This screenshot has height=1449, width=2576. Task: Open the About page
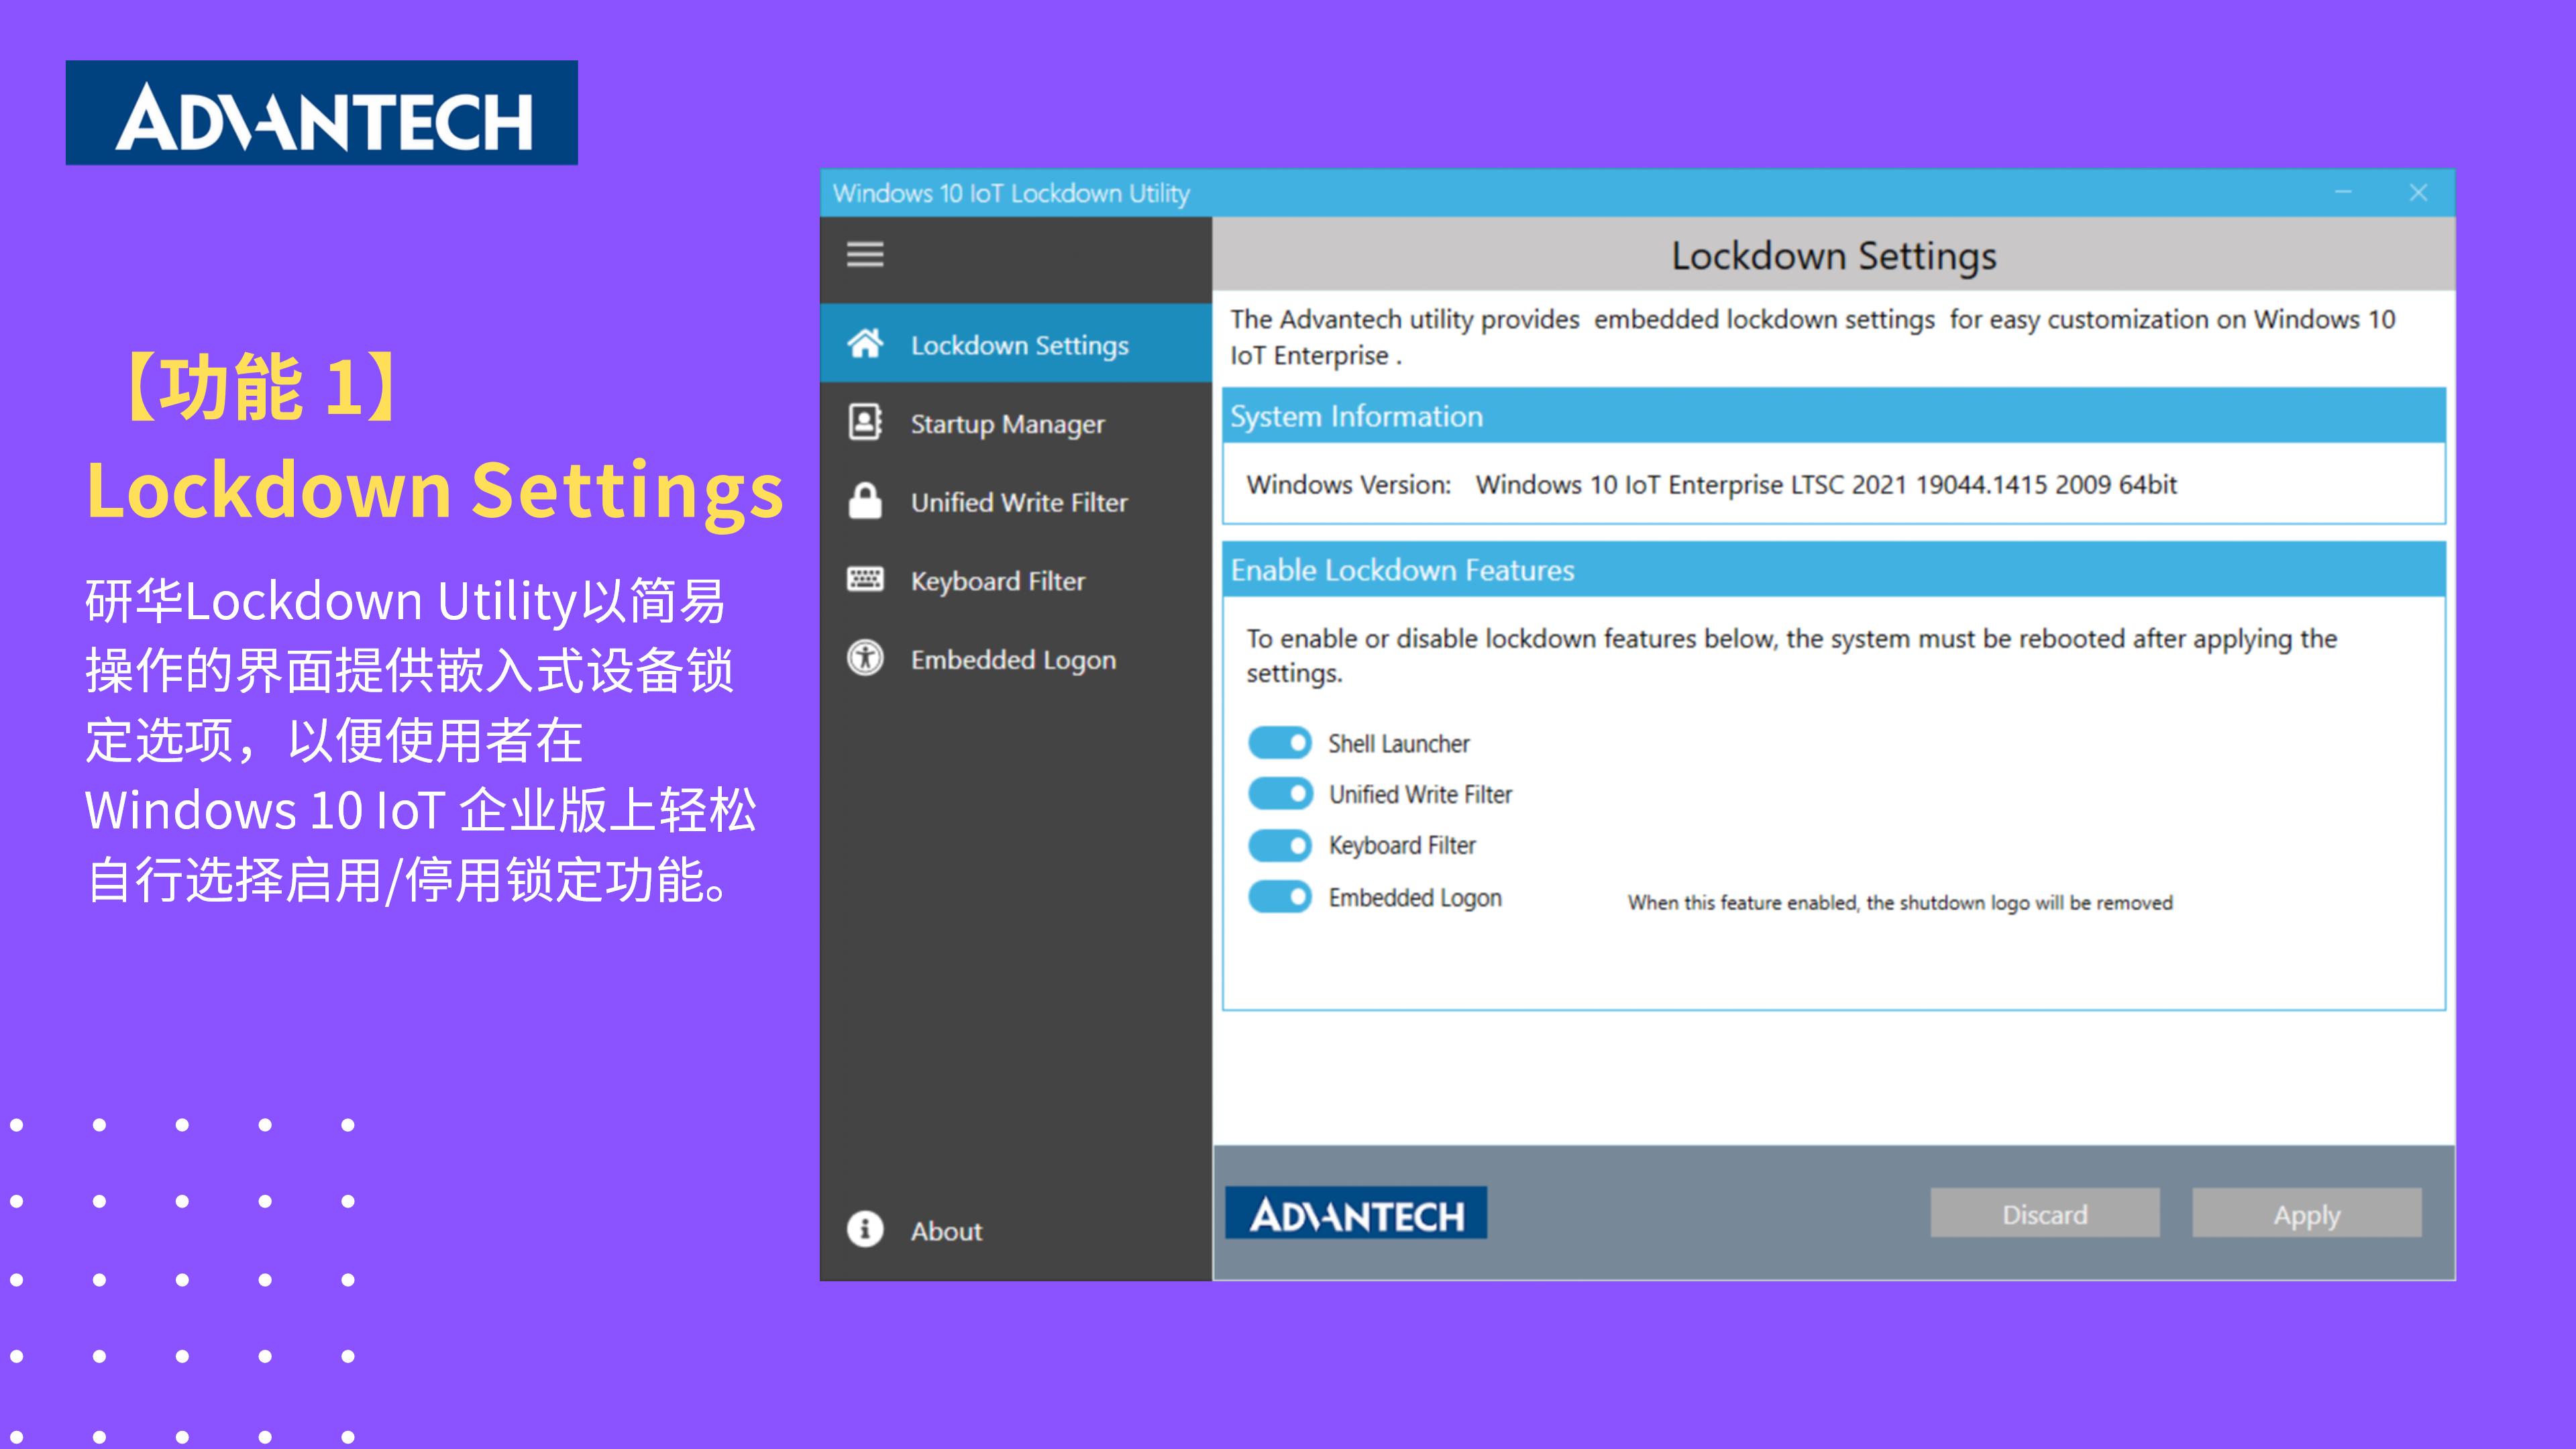(x=1016, y=1229)
